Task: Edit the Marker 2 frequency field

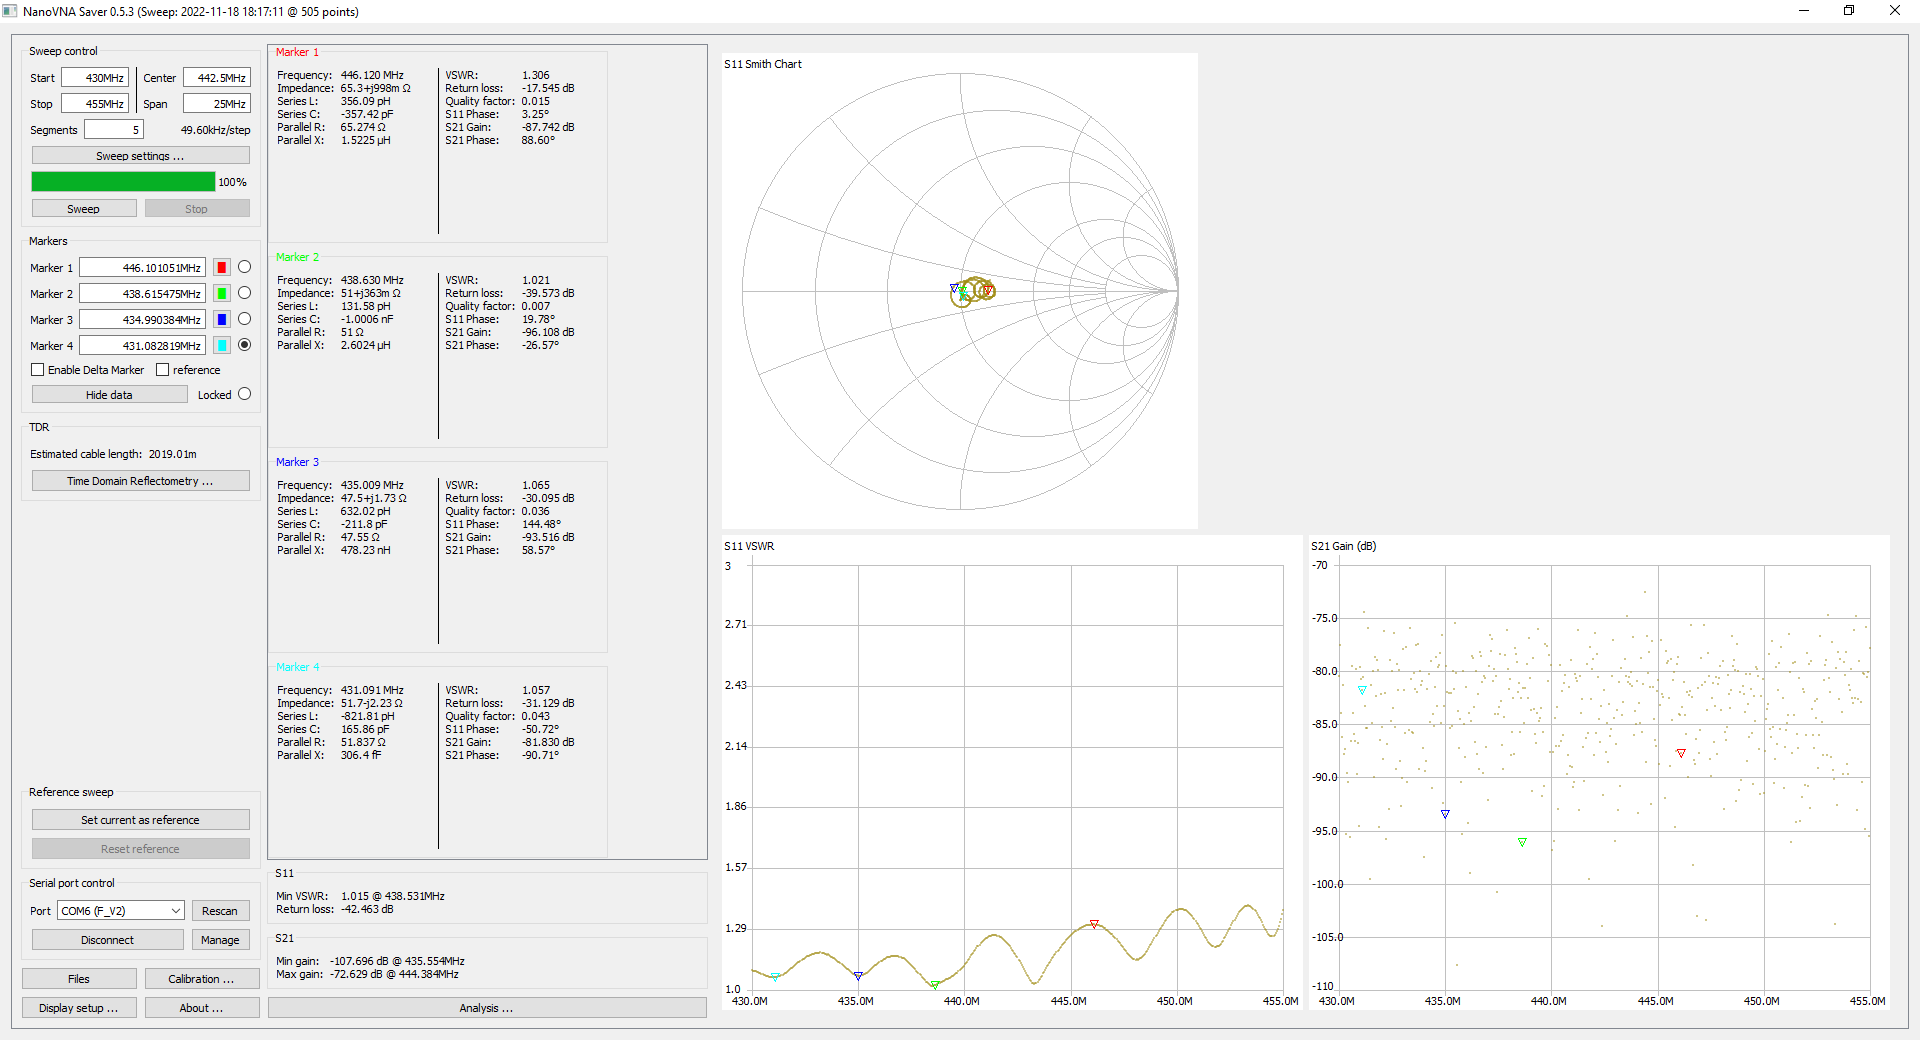Action: point(142,294)
